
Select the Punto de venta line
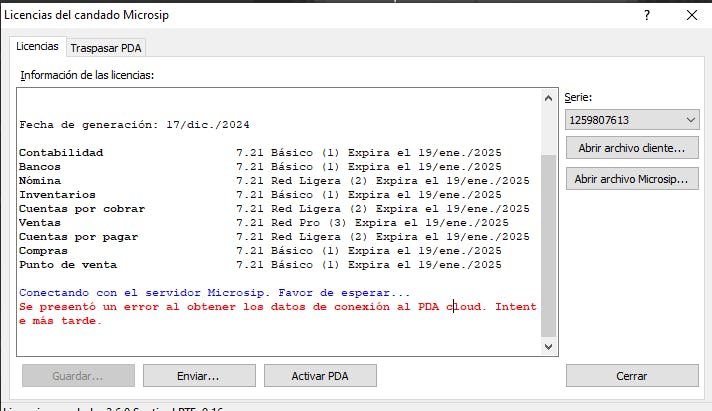[x=260, y=265]
